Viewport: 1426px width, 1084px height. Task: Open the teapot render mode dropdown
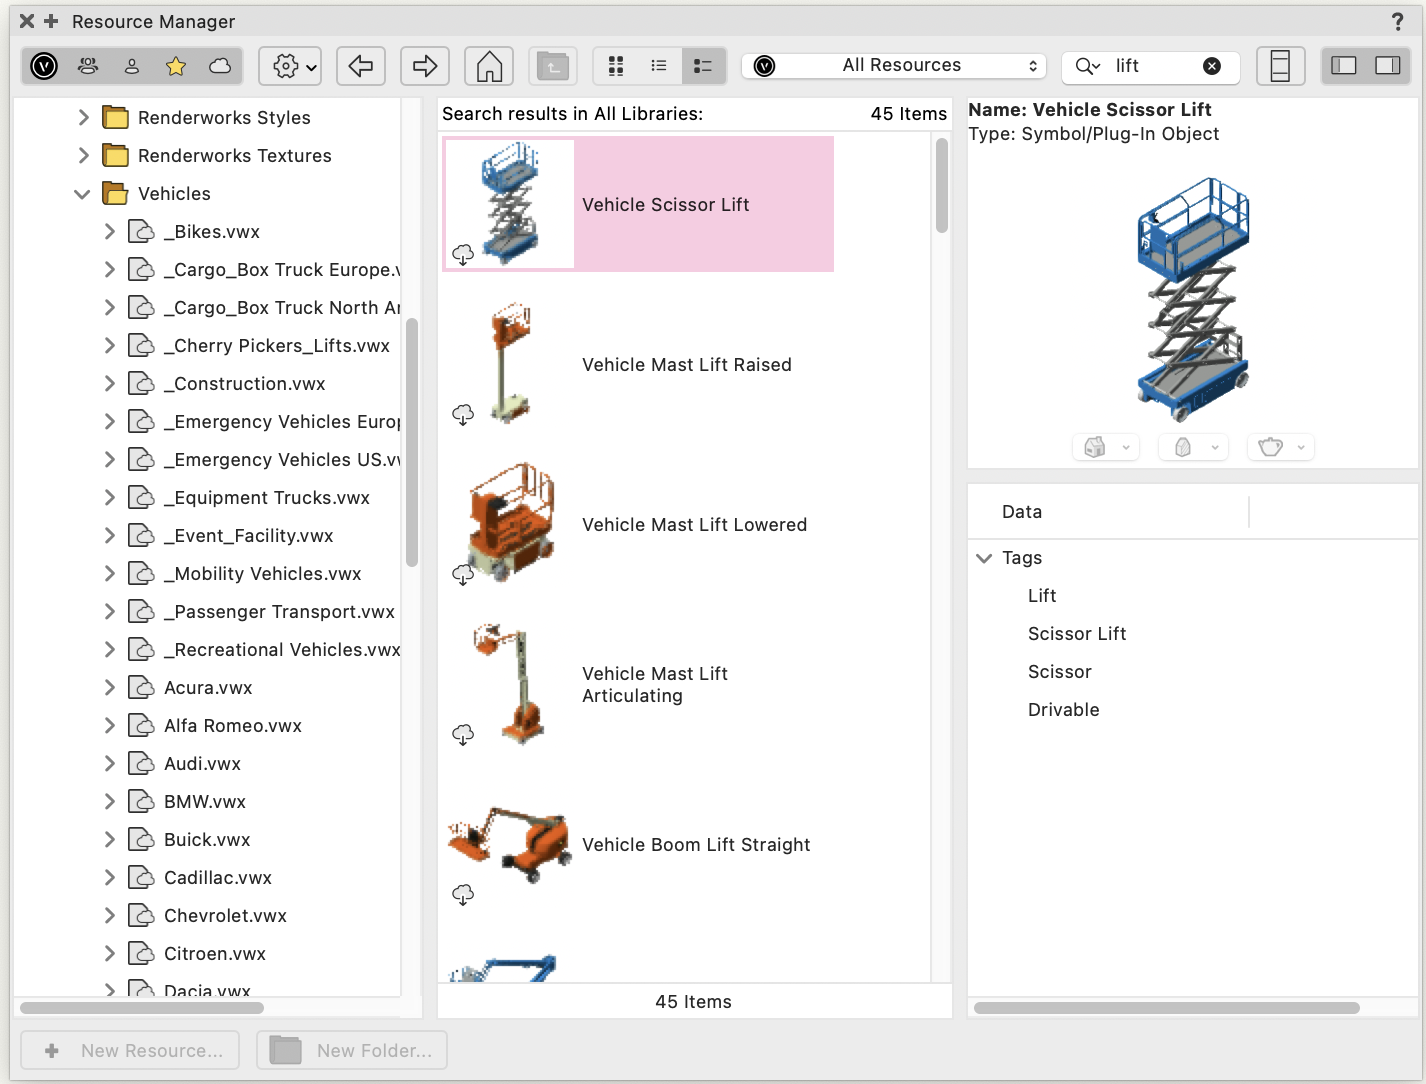pos(1280,447)
